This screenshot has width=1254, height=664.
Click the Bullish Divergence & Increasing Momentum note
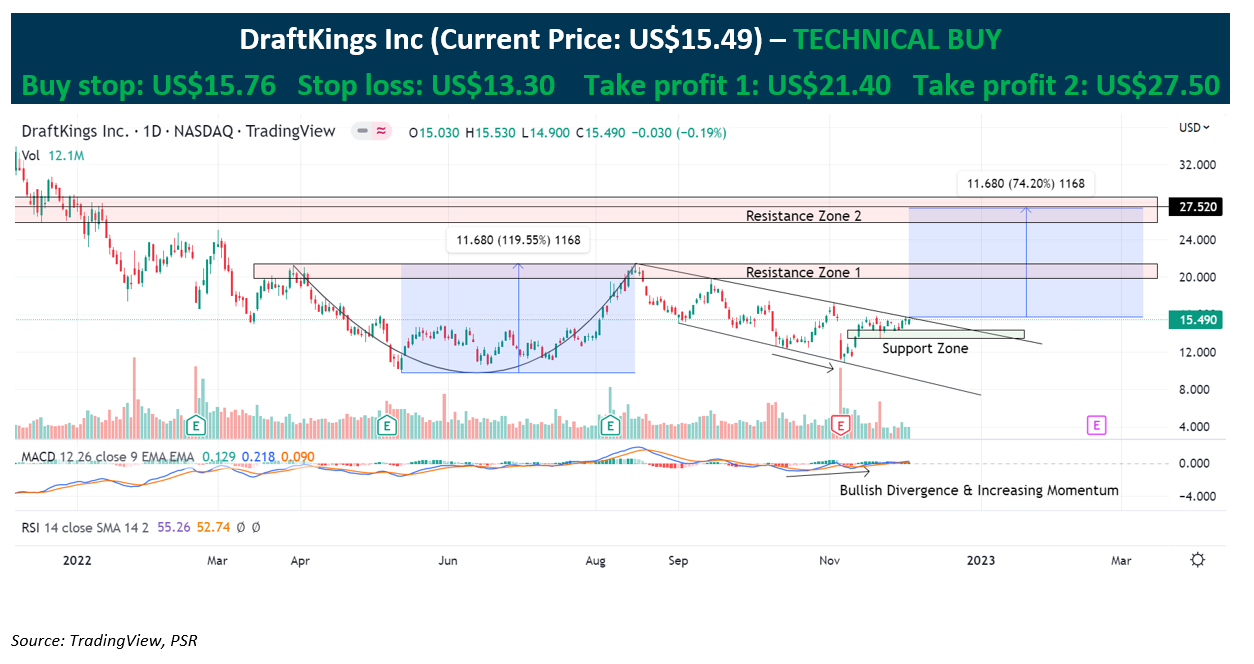pos(979,491)
